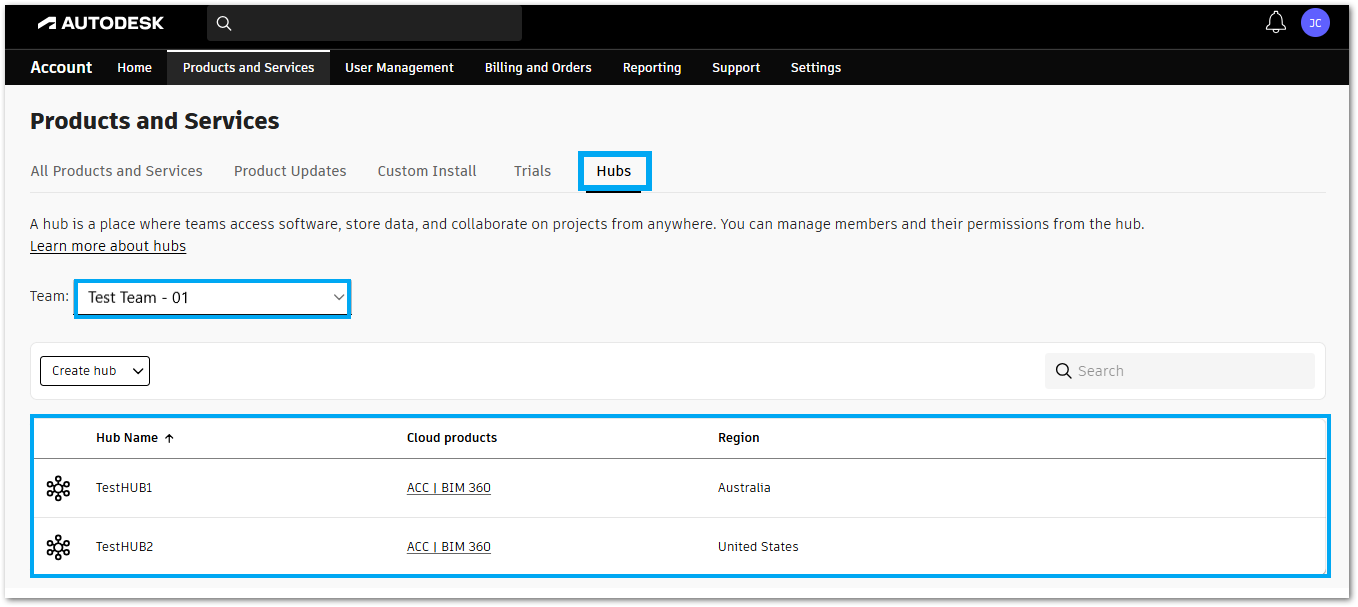The height and width of the screenshot is (607, 1358).
Task: Open ACC | BIM 360 link for TestHUB1
Action: pos(448,488)
